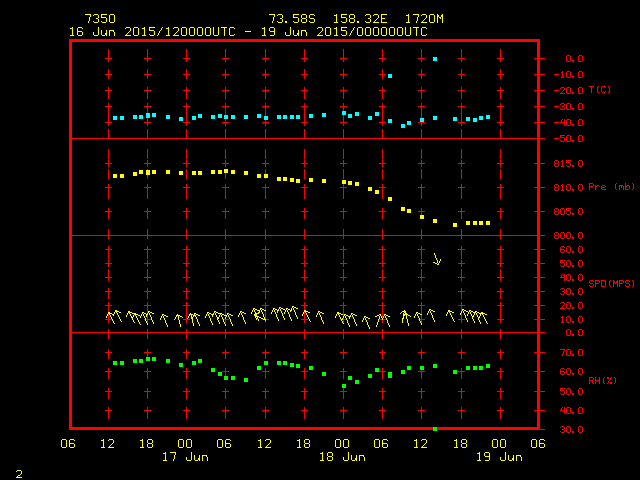Click the 1015.0 pressure tick label

[565, 163]
